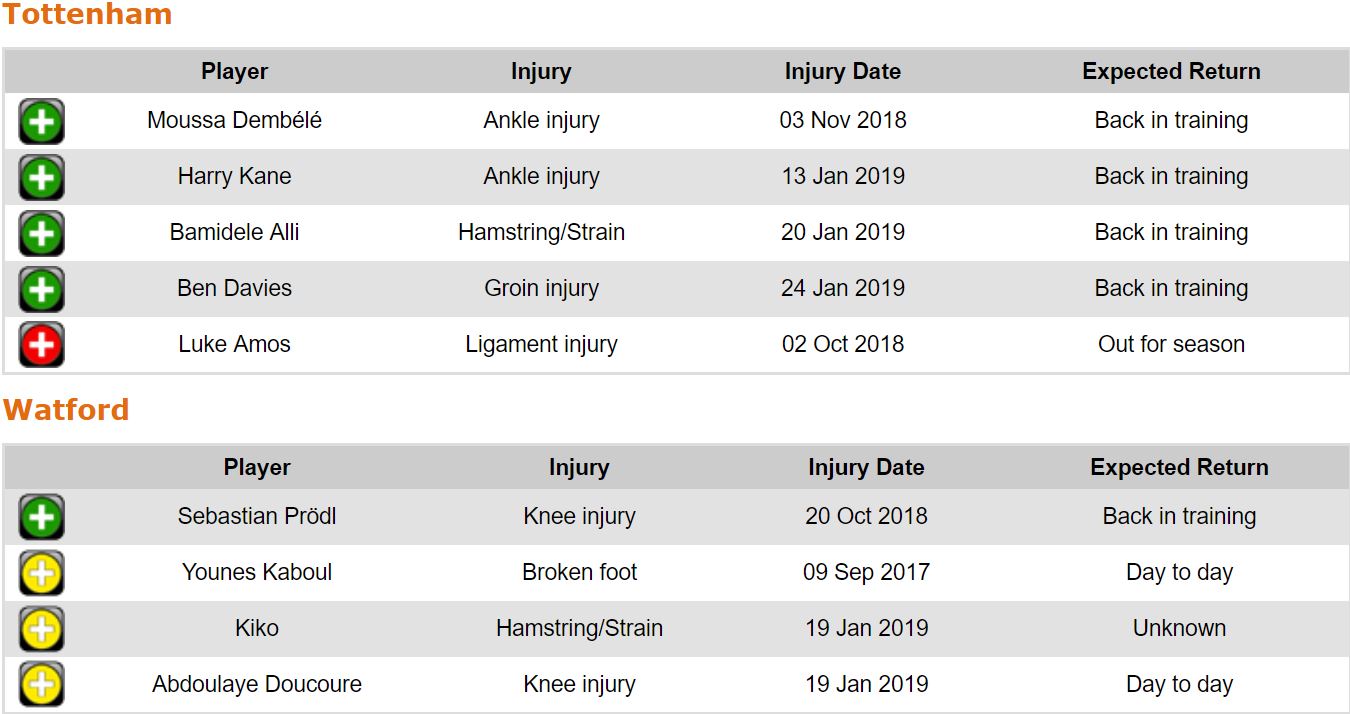Select player name Harry Kane
The width and height of the screenshot is (1350, 714).
tap(235, 177)
